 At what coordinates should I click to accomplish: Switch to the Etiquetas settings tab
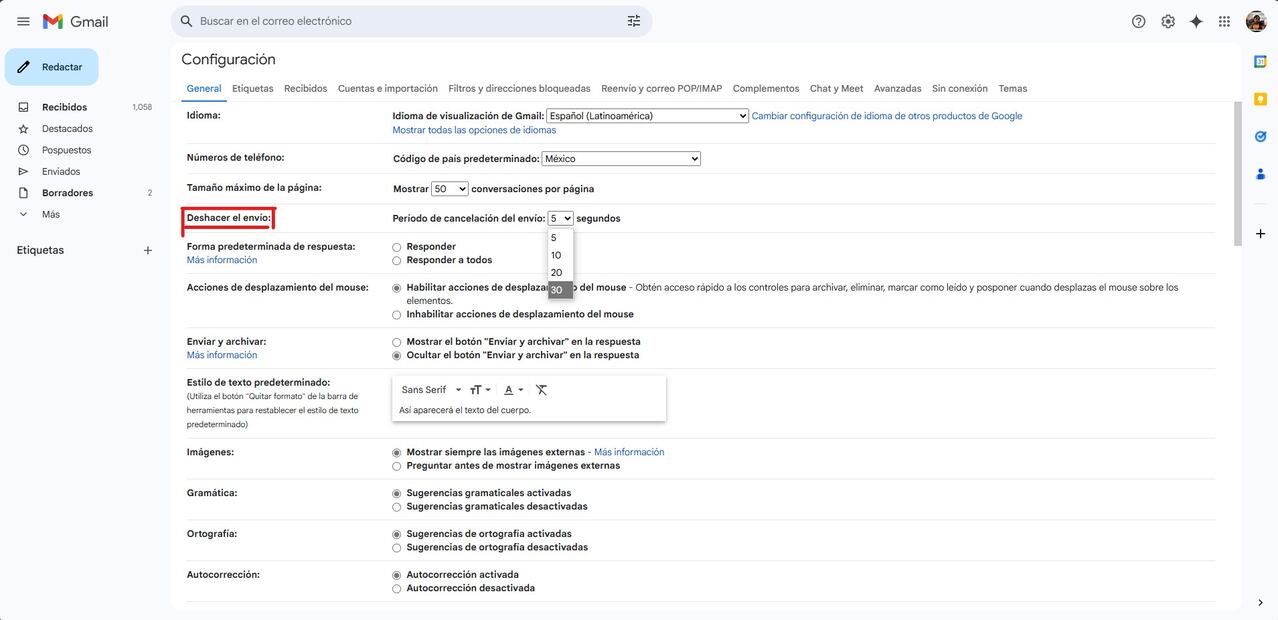coord(252,89)
